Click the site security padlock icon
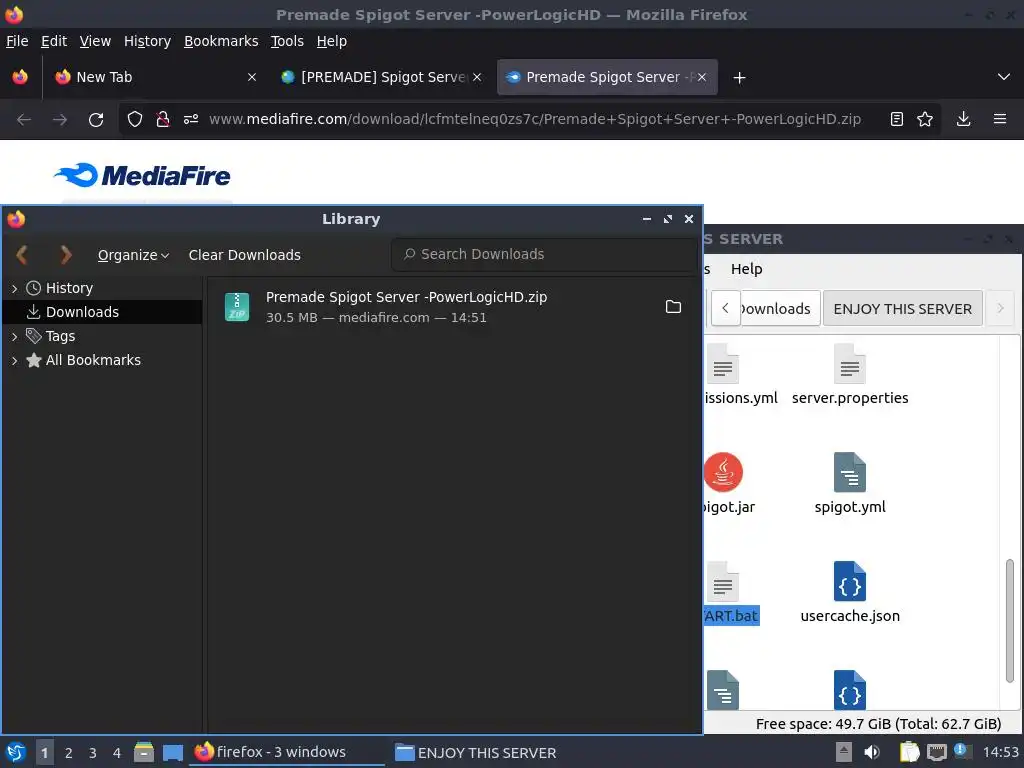The width and height of the screenshot is (1024, 768). tap(163, 120)
